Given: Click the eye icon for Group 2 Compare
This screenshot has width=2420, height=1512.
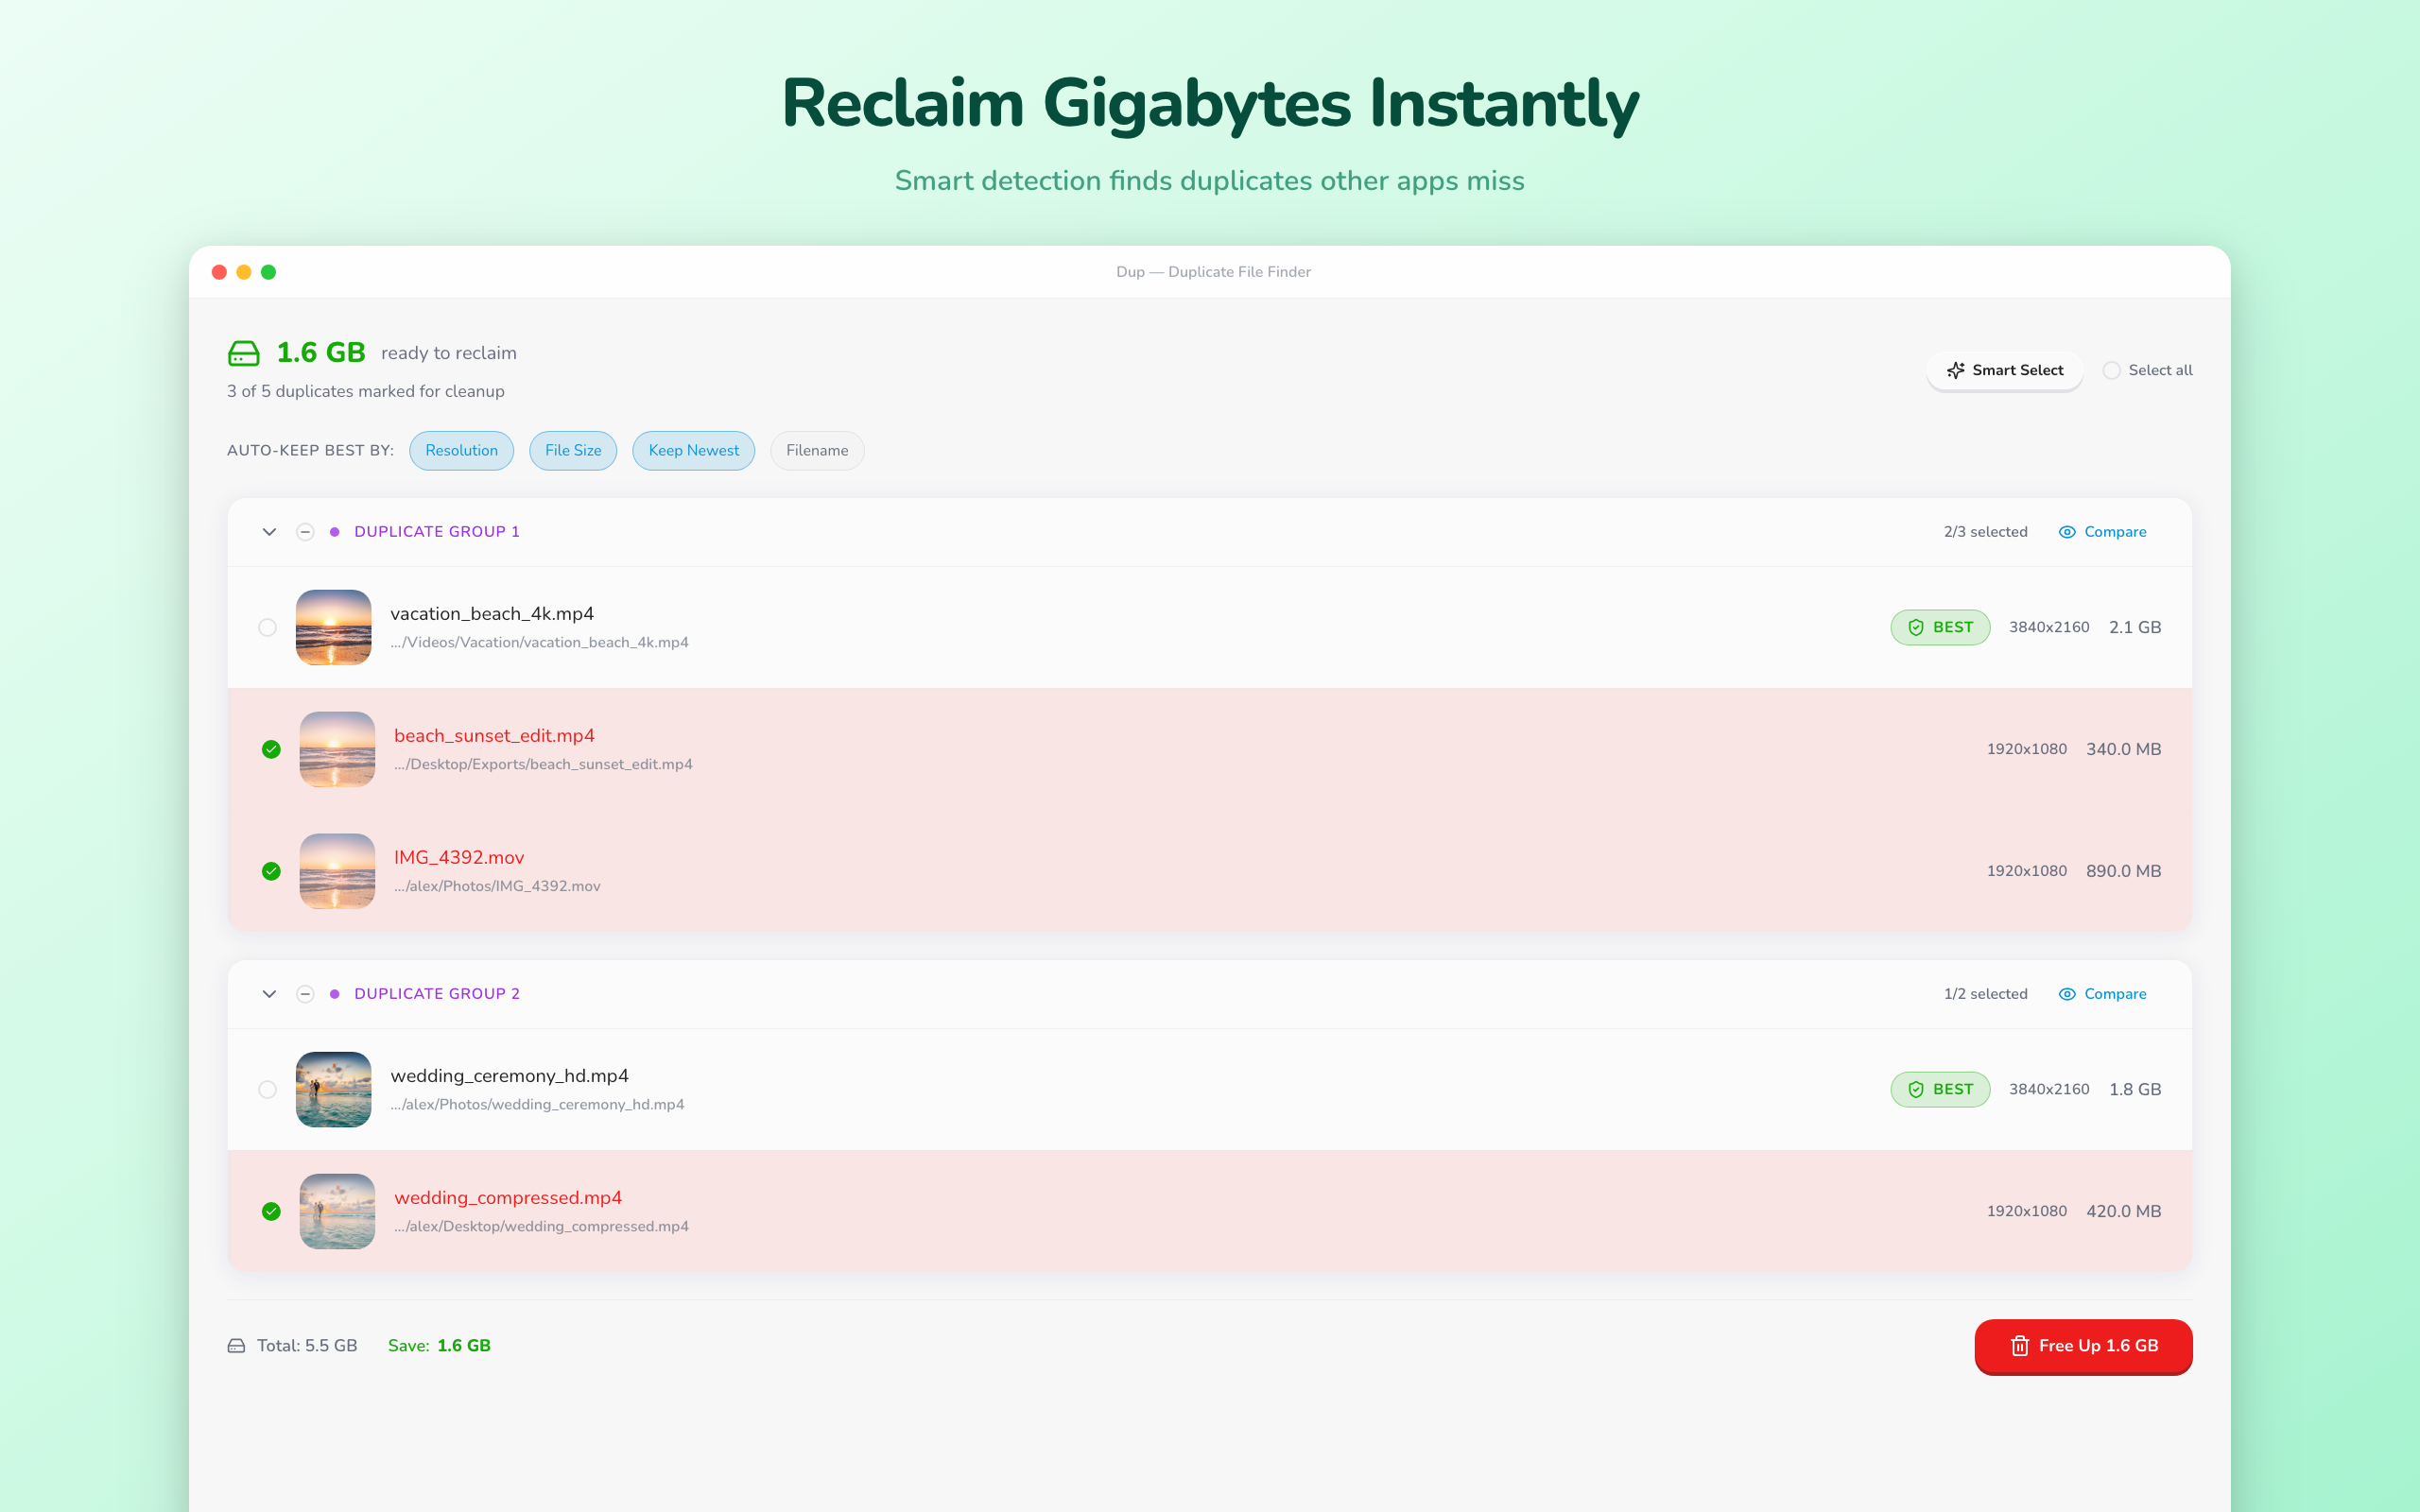Looking at the screenshot, I should click(2067, 994).
